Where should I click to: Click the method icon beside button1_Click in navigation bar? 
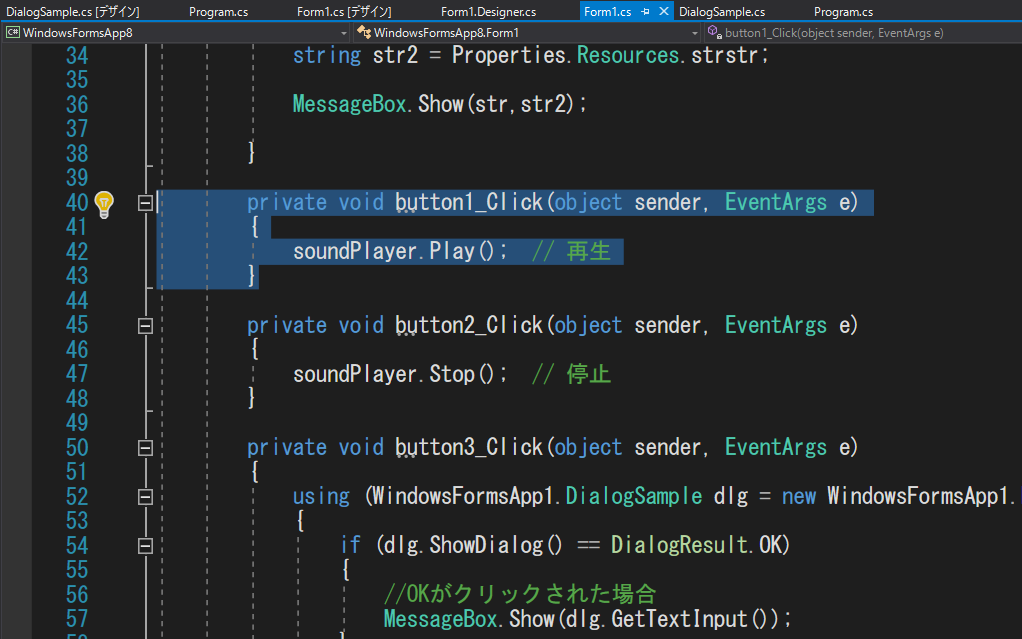714,33
